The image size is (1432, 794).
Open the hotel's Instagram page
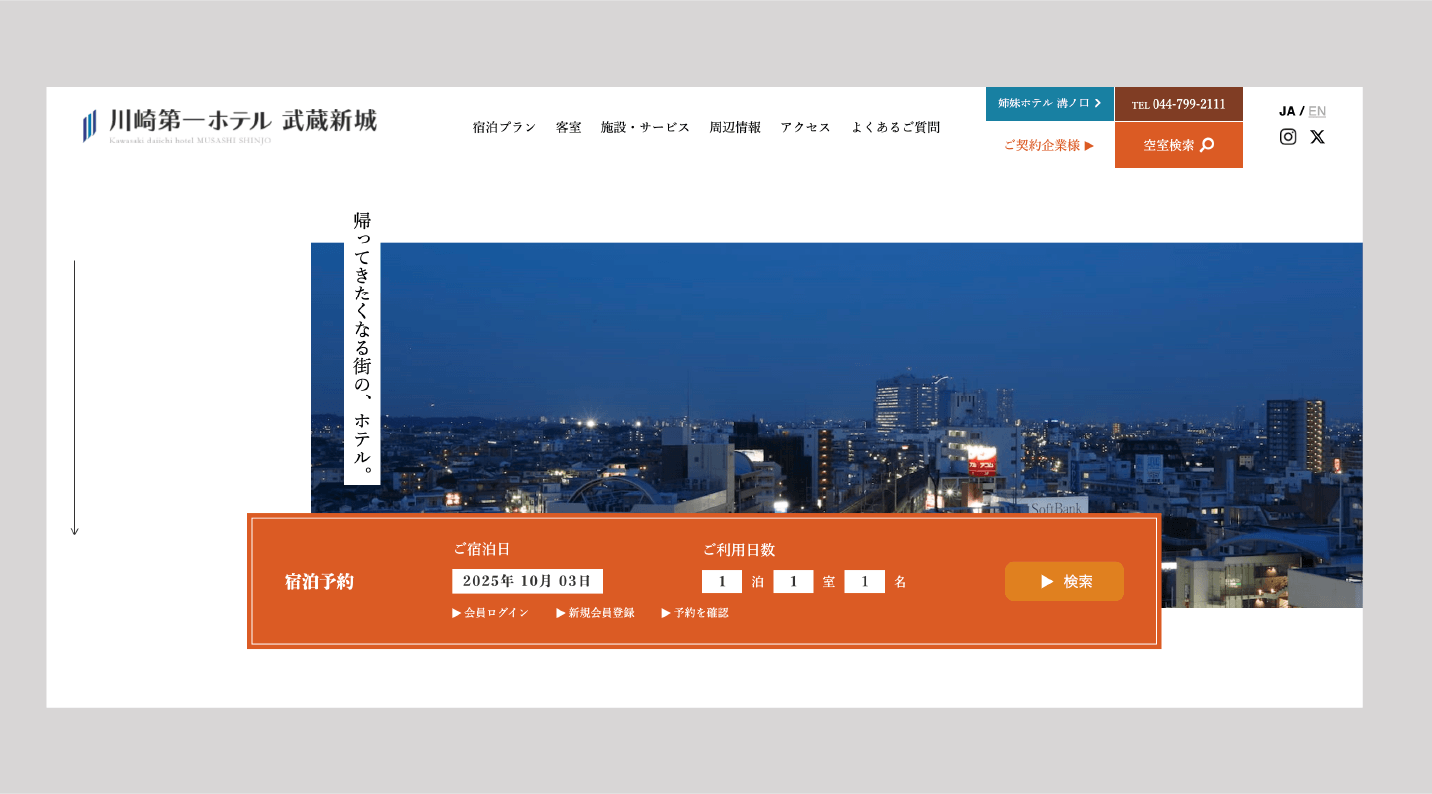click(1288, 137)
